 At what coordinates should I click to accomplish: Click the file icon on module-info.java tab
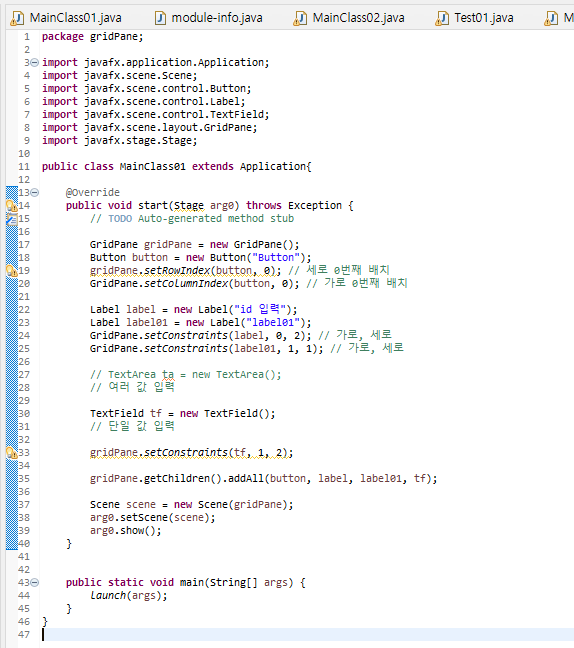(160, 18)
